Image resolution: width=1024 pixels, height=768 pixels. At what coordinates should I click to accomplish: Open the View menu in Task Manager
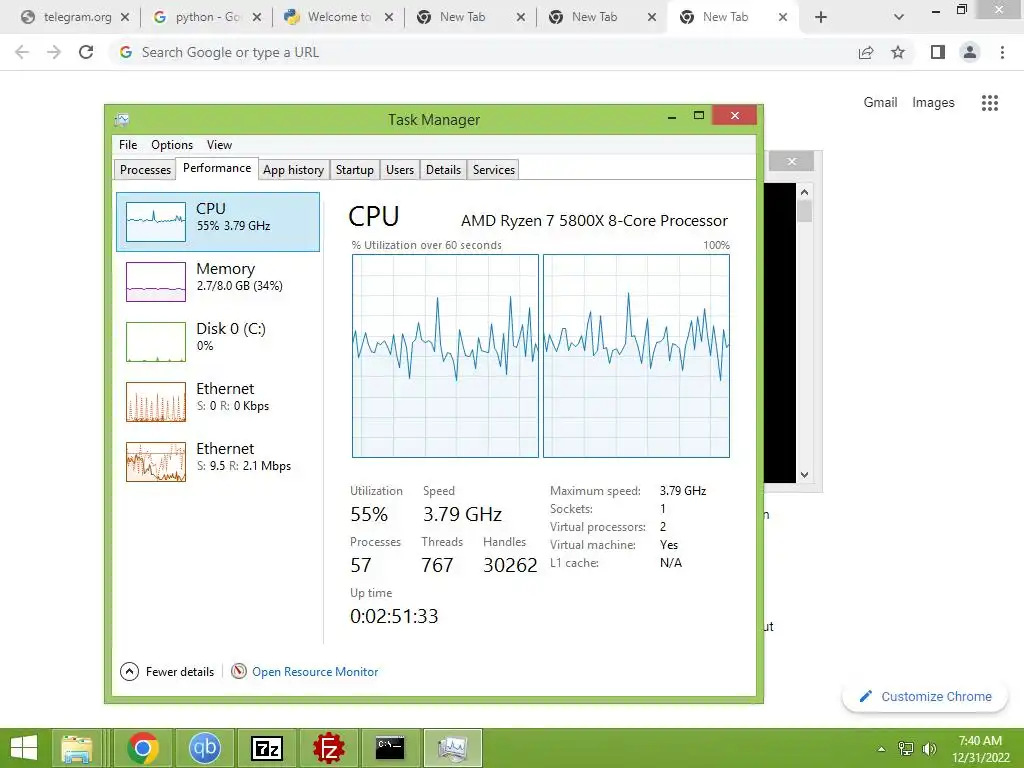pyautogui.click(x=219, y=145)
